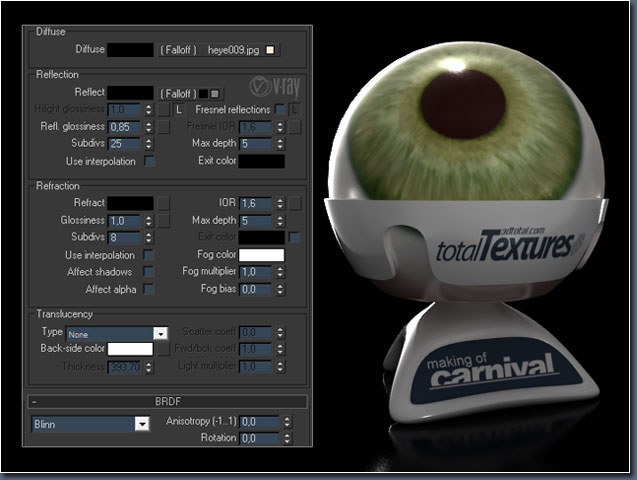
Task: Adjust the Anisotropy spinner arrows
Action: [287, 422]
